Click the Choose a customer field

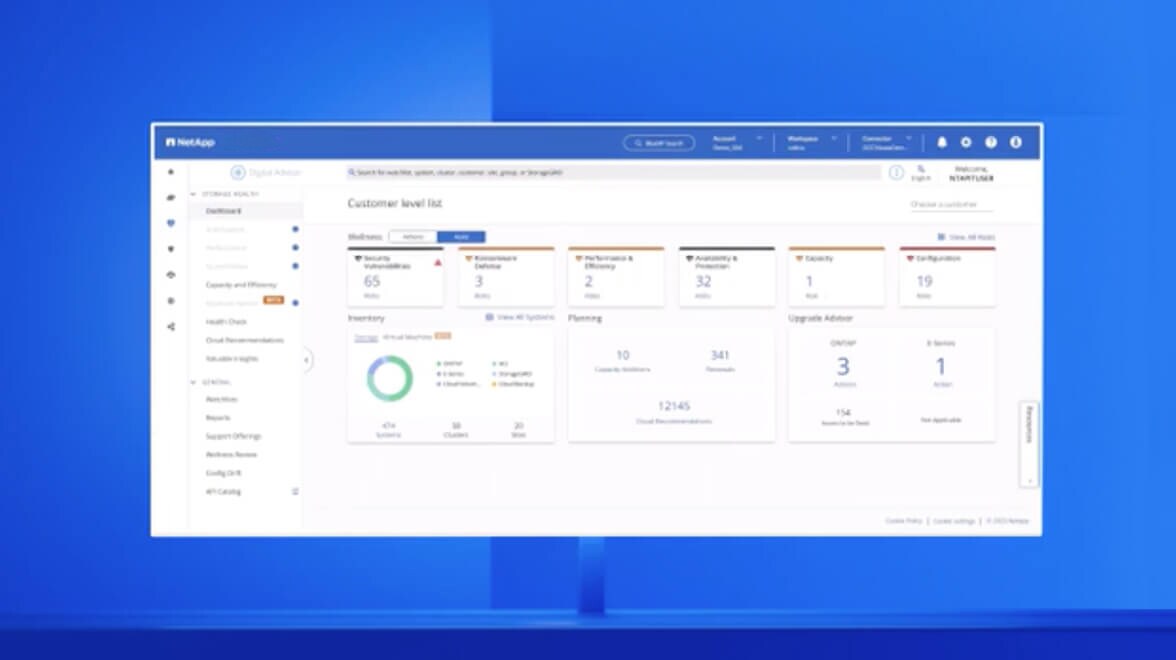tap(950, 205)
